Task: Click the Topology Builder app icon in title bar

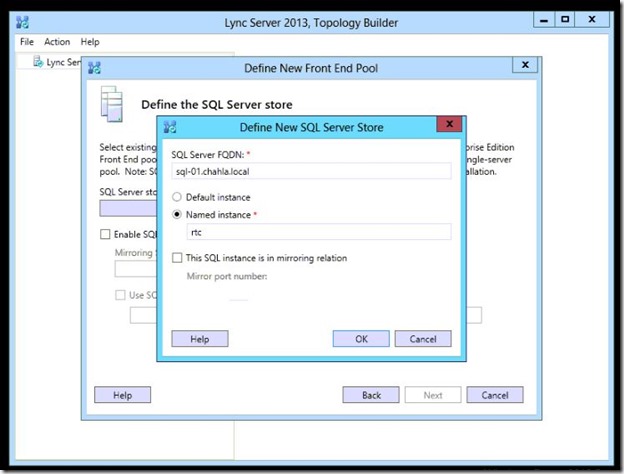Action: tap(22, 22)
